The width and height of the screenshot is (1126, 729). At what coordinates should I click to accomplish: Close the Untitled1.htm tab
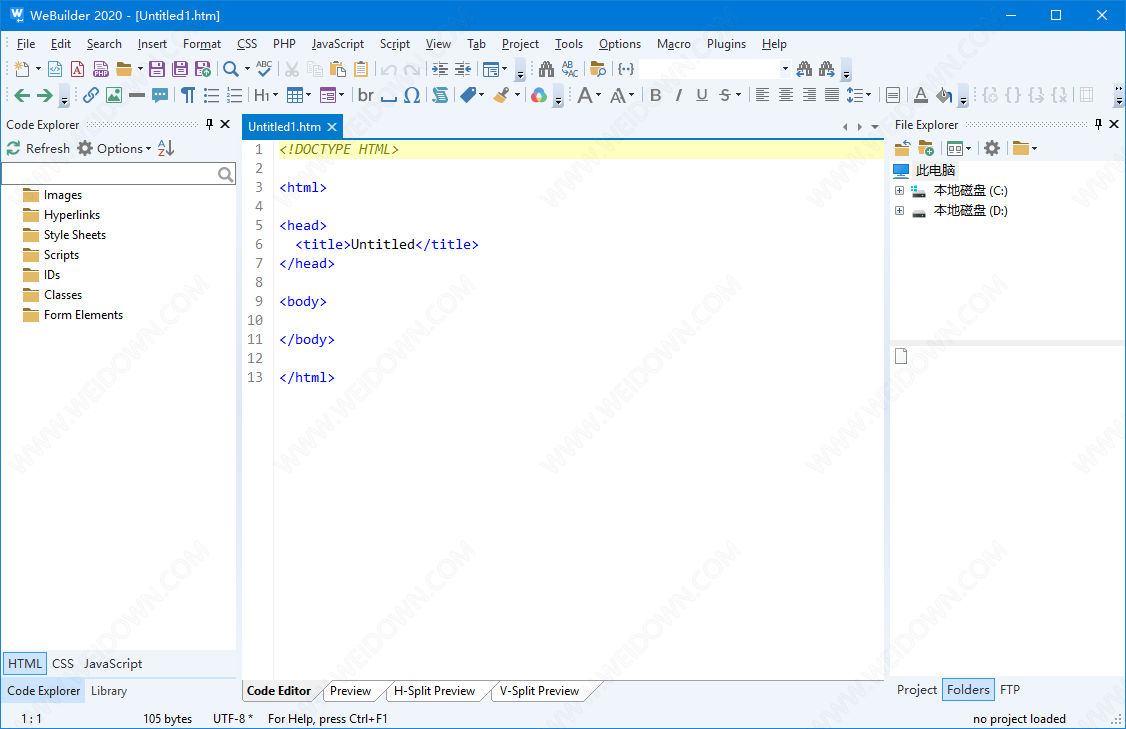click(332, 126)
